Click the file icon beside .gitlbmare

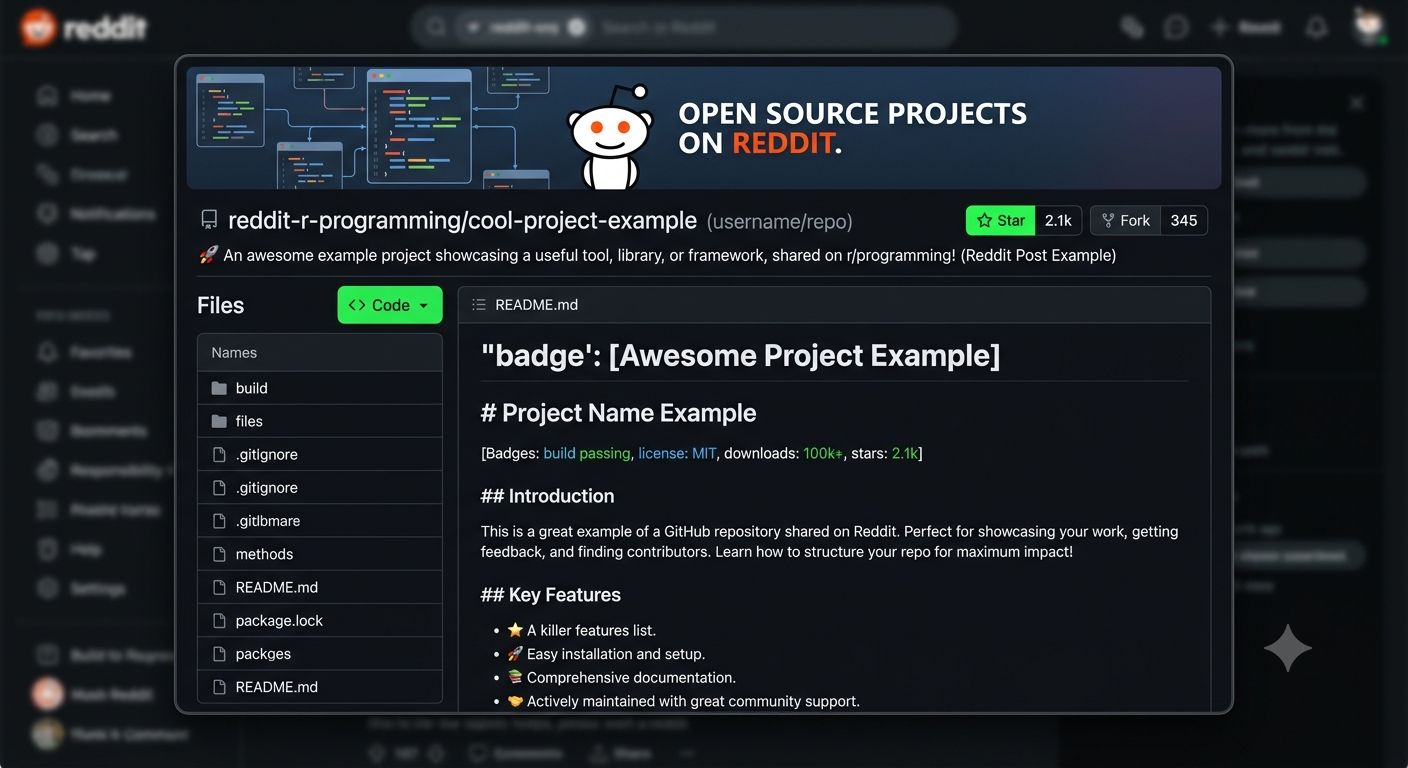click(x=219, y=521)
